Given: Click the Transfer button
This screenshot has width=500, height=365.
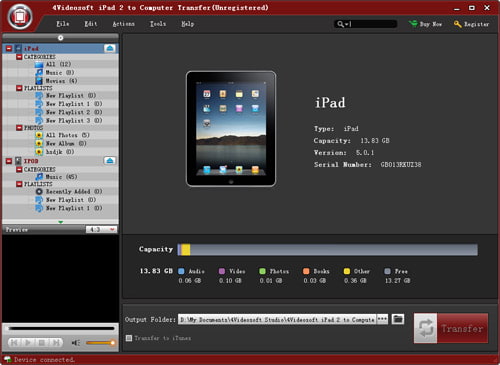Looking at the screenshot, I should click(x=451, y=328).
